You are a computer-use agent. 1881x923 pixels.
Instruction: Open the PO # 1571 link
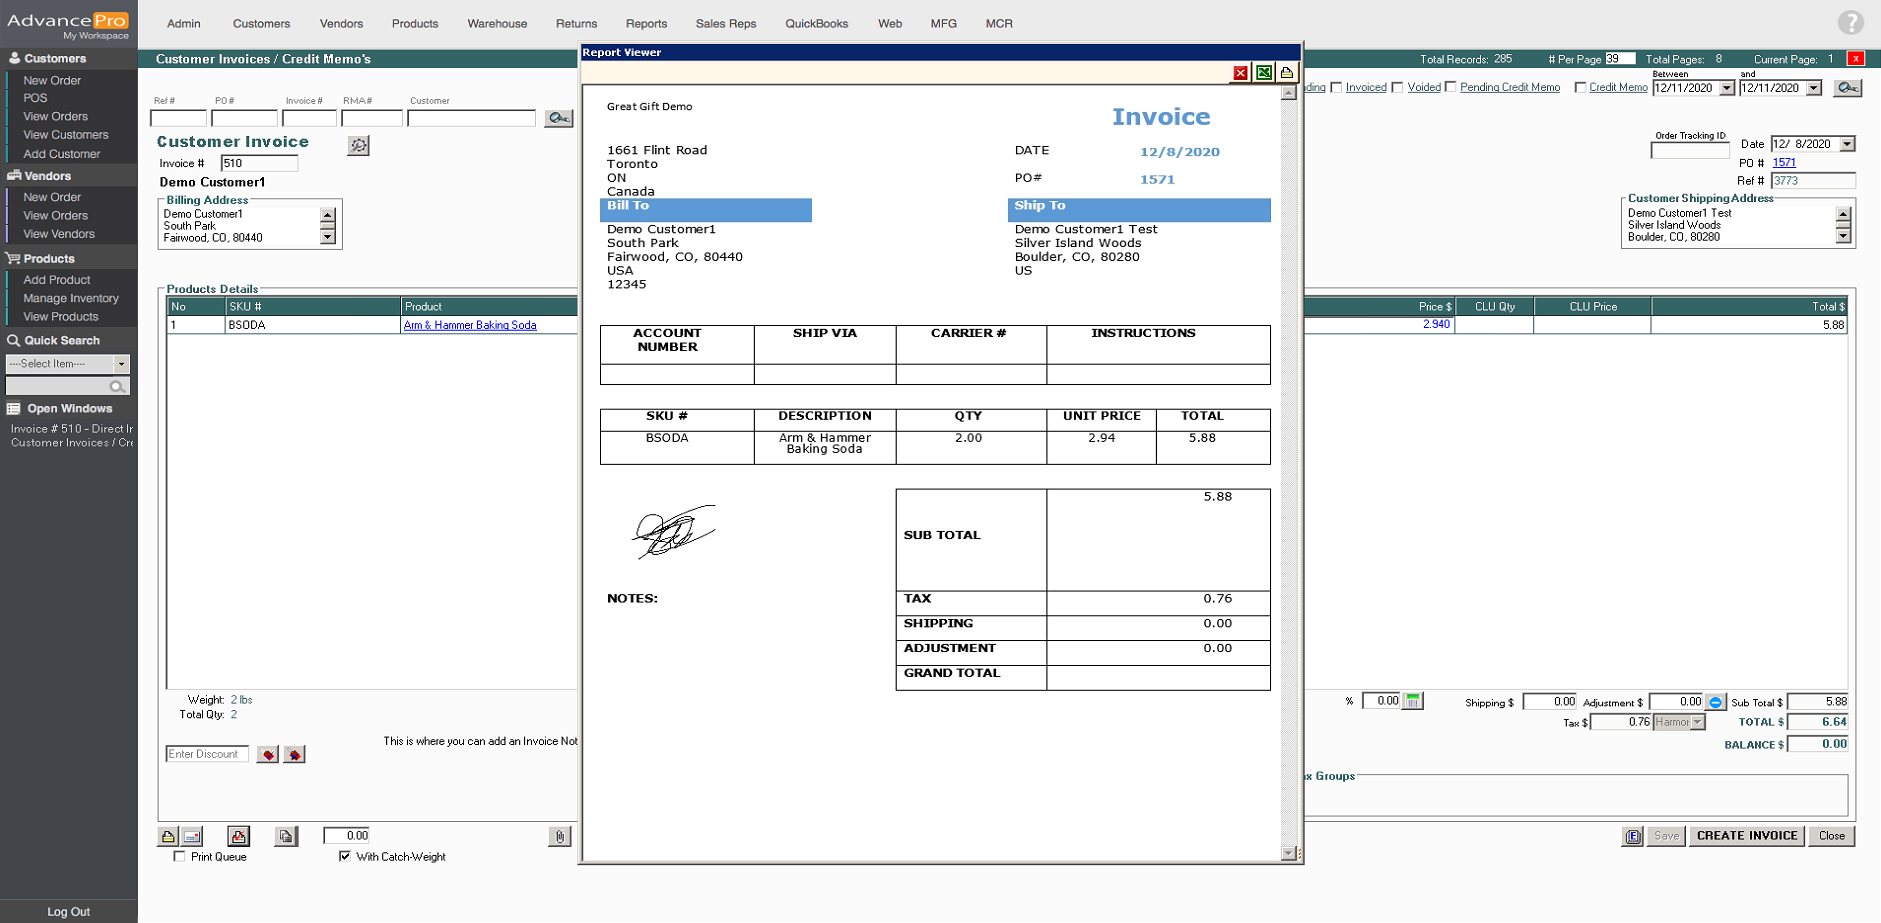1784,162
